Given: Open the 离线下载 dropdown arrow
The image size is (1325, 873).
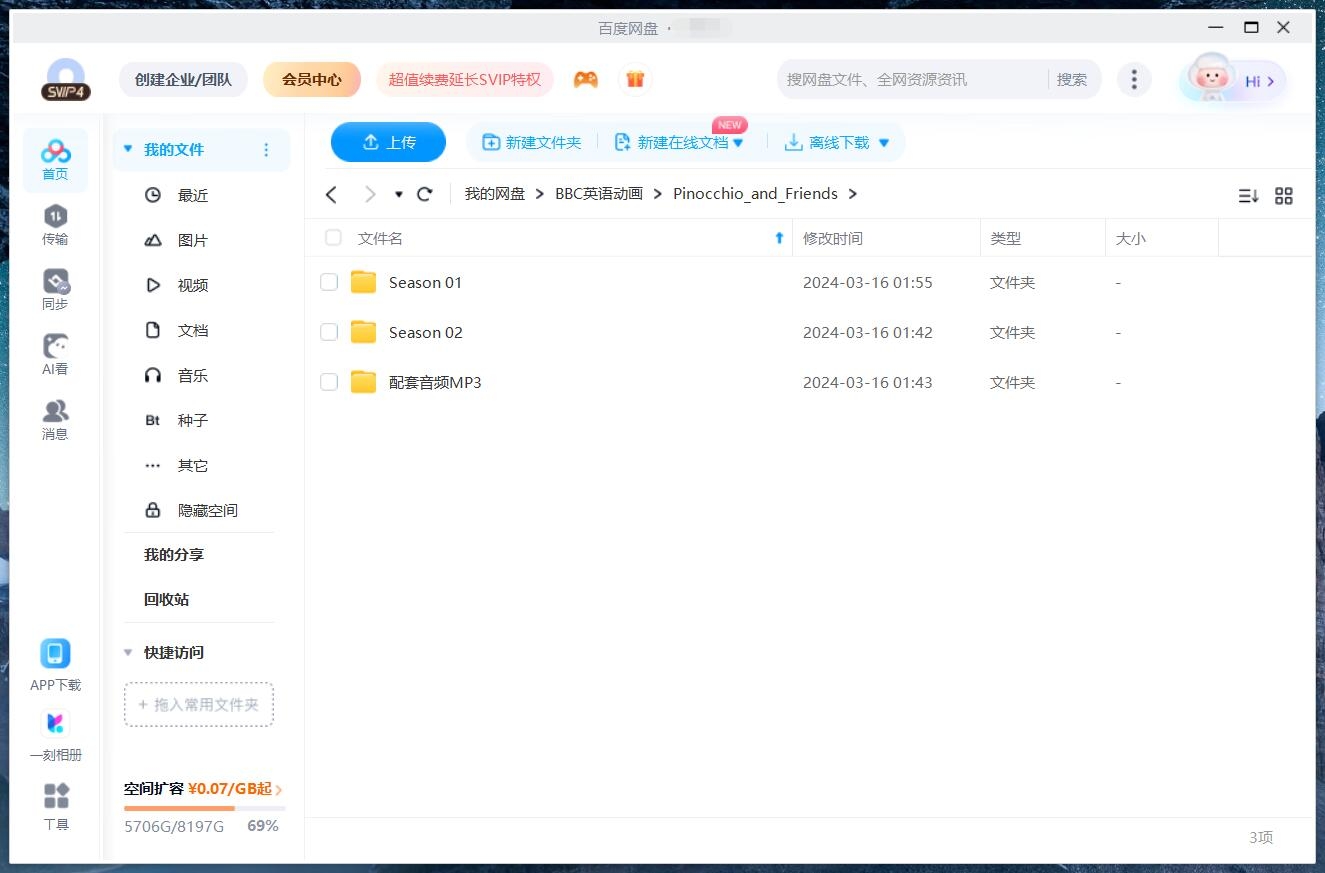Looking at the screenshot, I should 881,142.
